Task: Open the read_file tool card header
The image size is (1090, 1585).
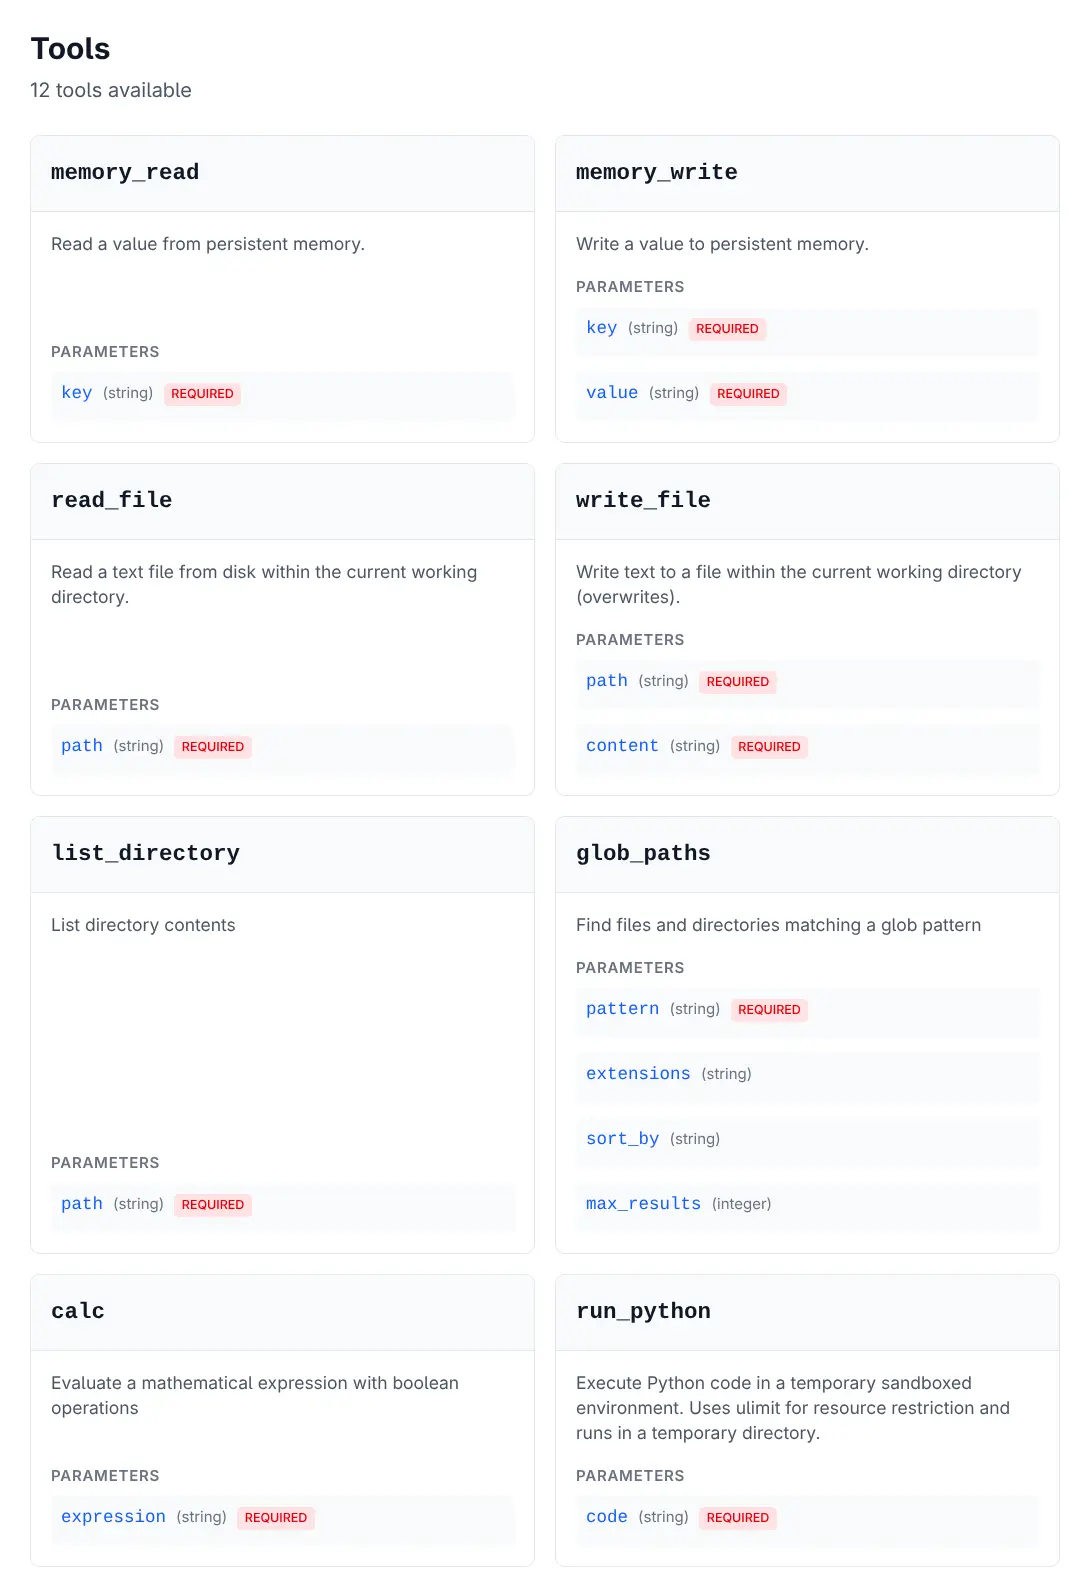Action: (x=111, y=500)
